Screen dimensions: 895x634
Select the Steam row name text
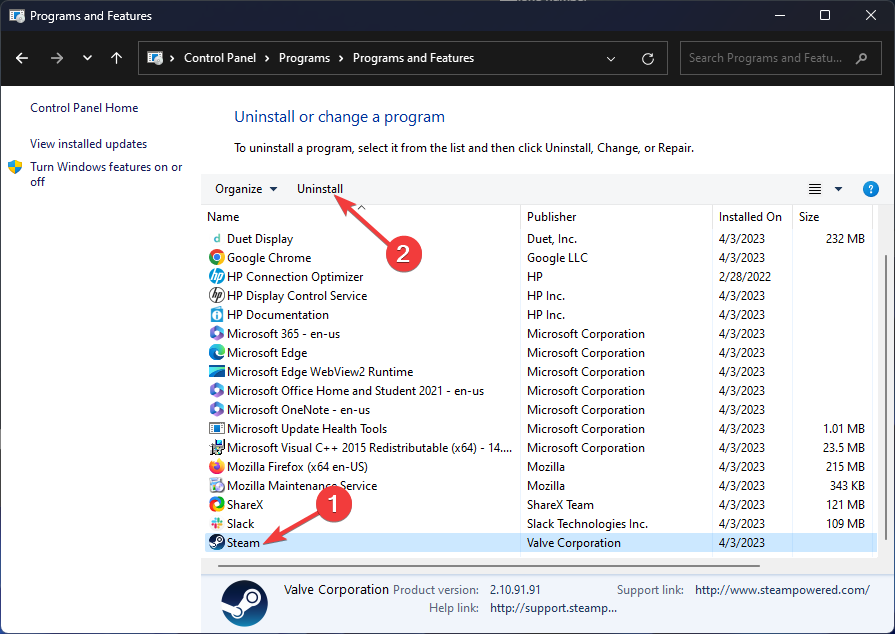coord(243,543)
